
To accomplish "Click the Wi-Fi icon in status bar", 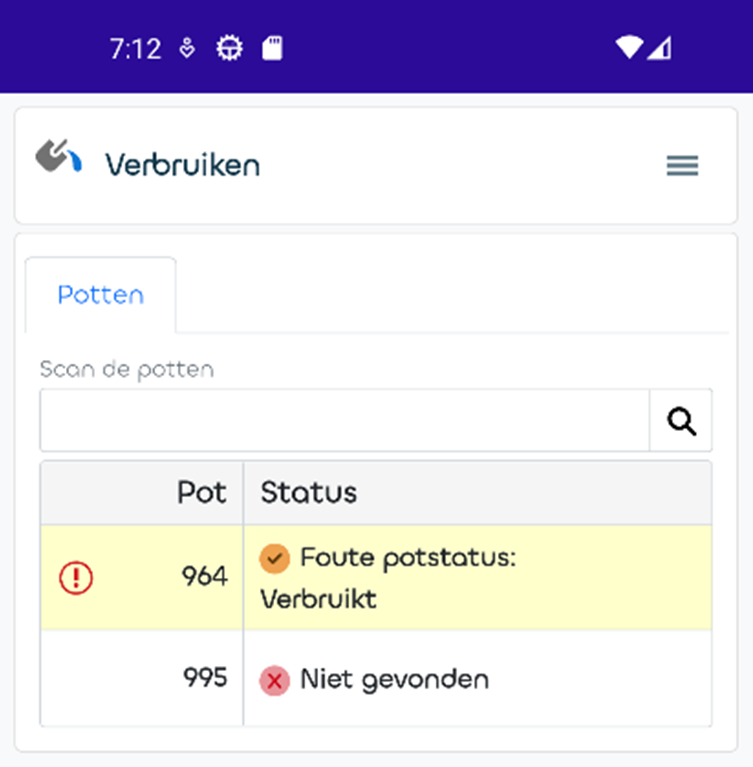I will point(628,48).
